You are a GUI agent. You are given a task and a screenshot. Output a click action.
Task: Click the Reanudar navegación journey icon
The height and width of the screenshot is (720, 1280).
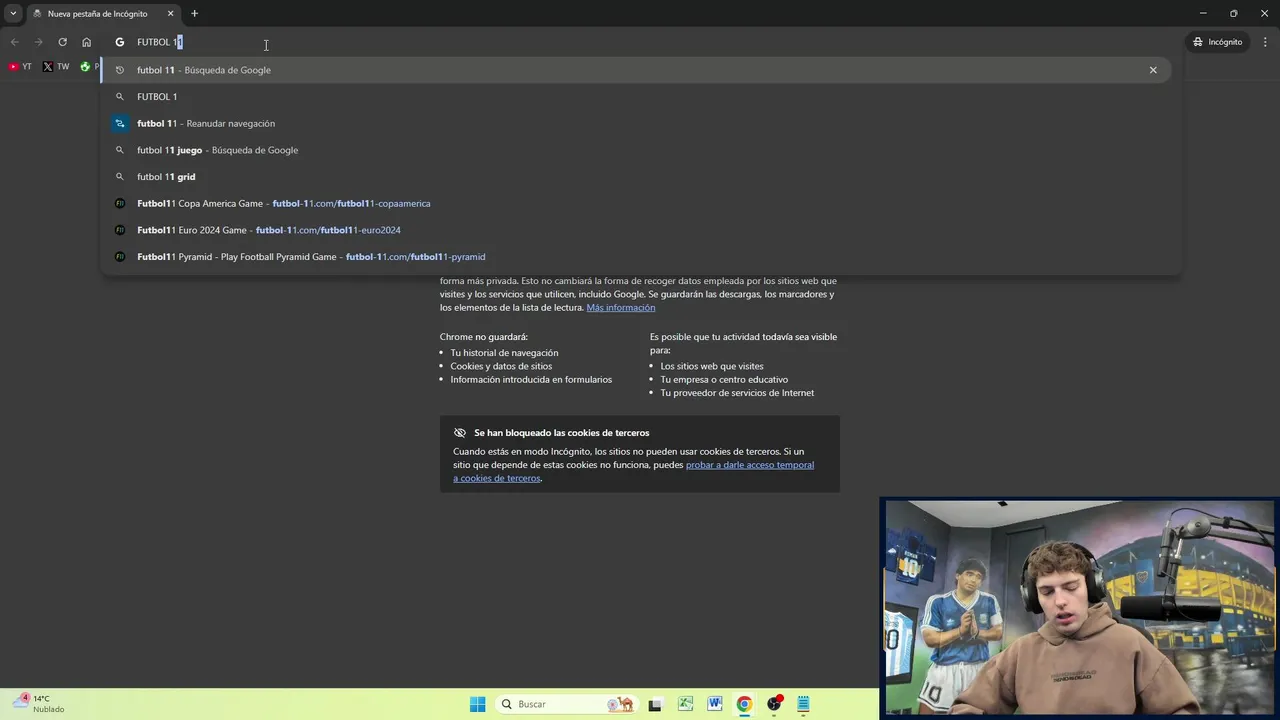coord(120,123)
